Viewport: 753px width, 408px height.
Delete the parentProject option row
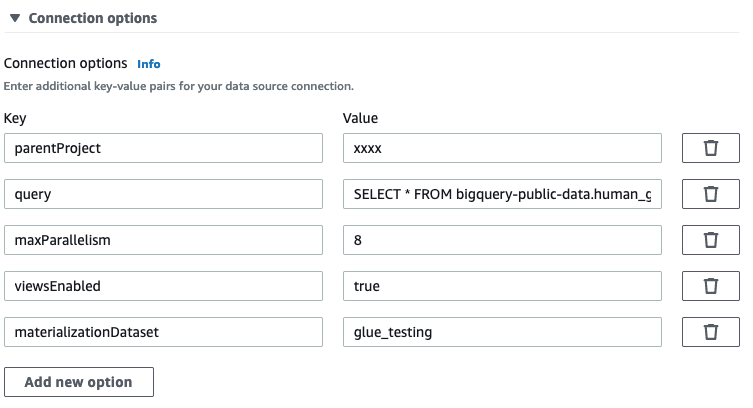coord(711,148)
